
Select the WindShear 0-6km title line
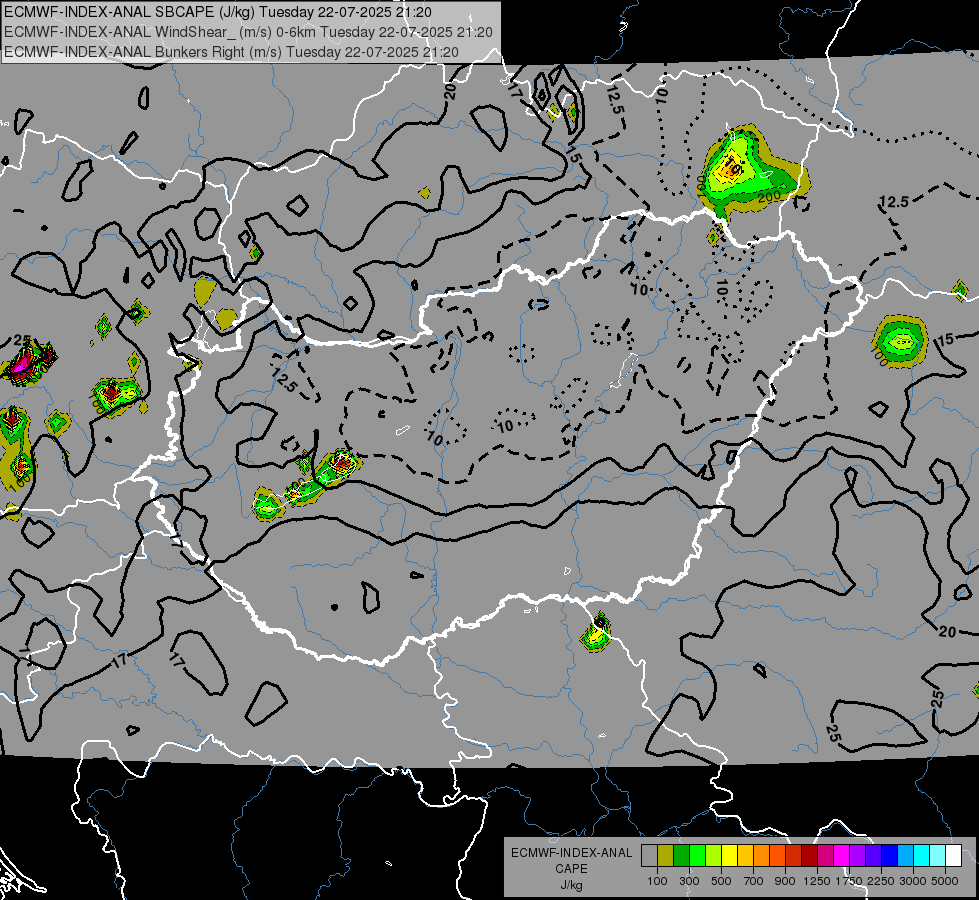(248, 32)
